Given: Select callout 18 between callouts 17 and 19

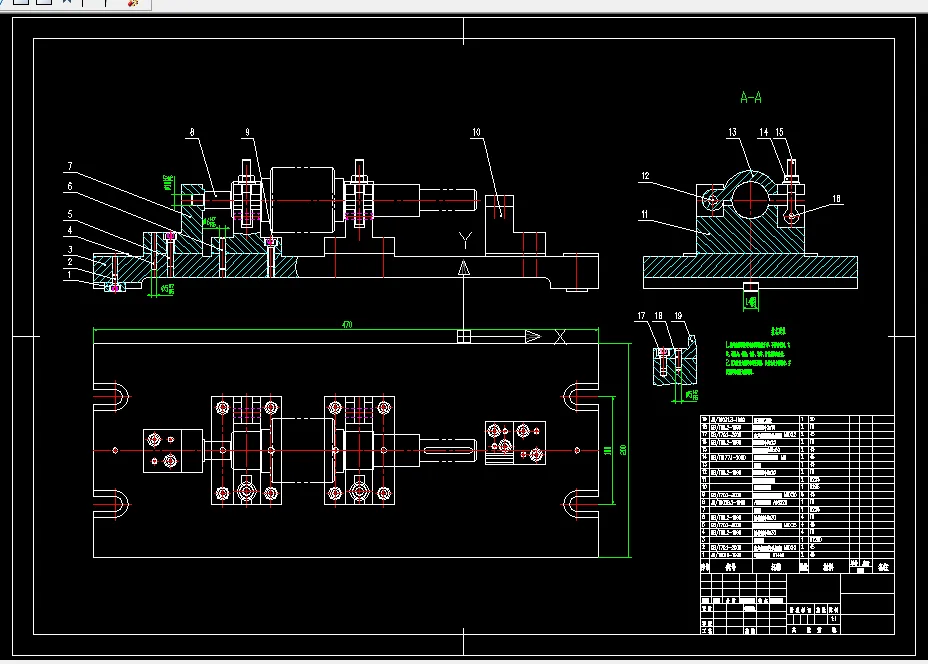Looking at the screenshot, I should tap(658, 316).
